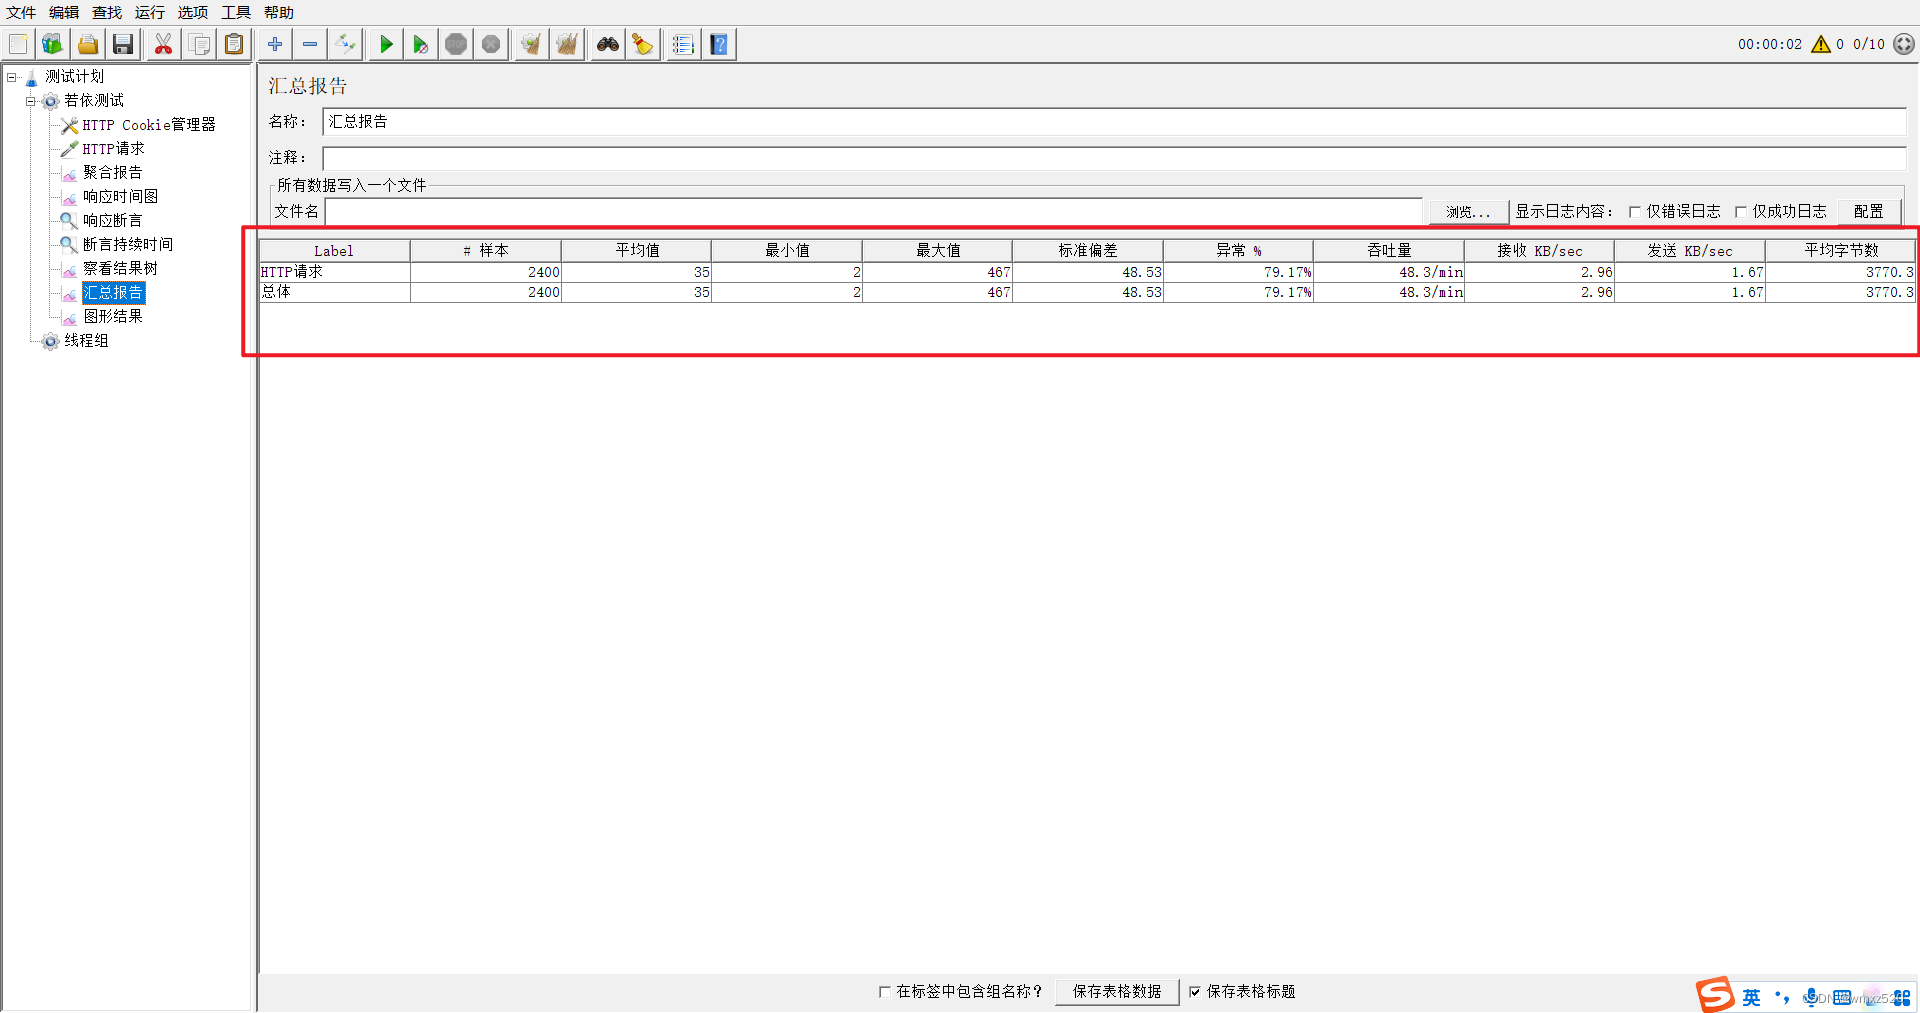Toggle the 英 input language indicator
Image resolution: width=1920 pixels, height=1013 pixels.
pos(1751,998)
